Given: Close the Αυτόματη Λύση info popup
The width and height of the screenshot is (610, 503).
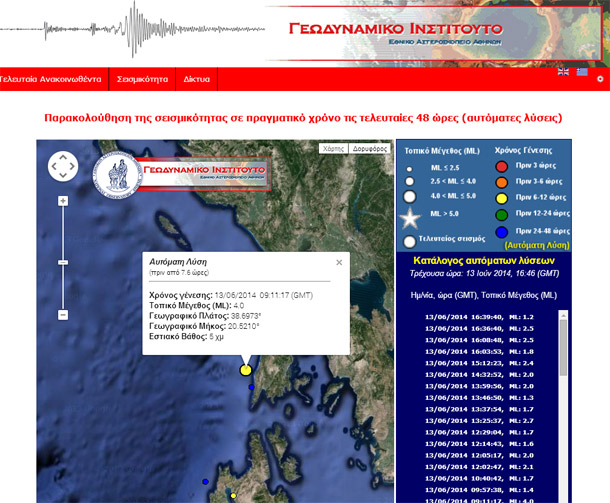Looking at the screenshot, I should [x=339, y=263].
